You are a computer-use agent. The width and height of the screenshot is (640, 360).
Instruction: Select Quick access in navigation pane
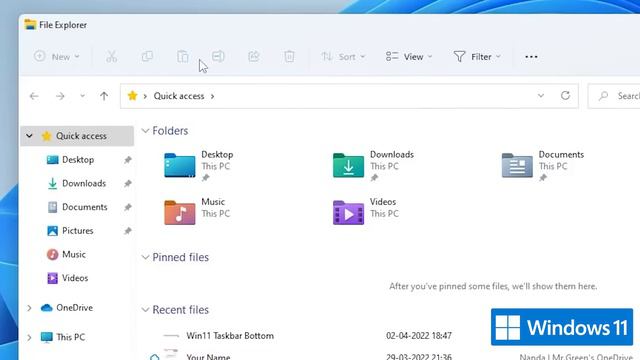tap(77, 136)
